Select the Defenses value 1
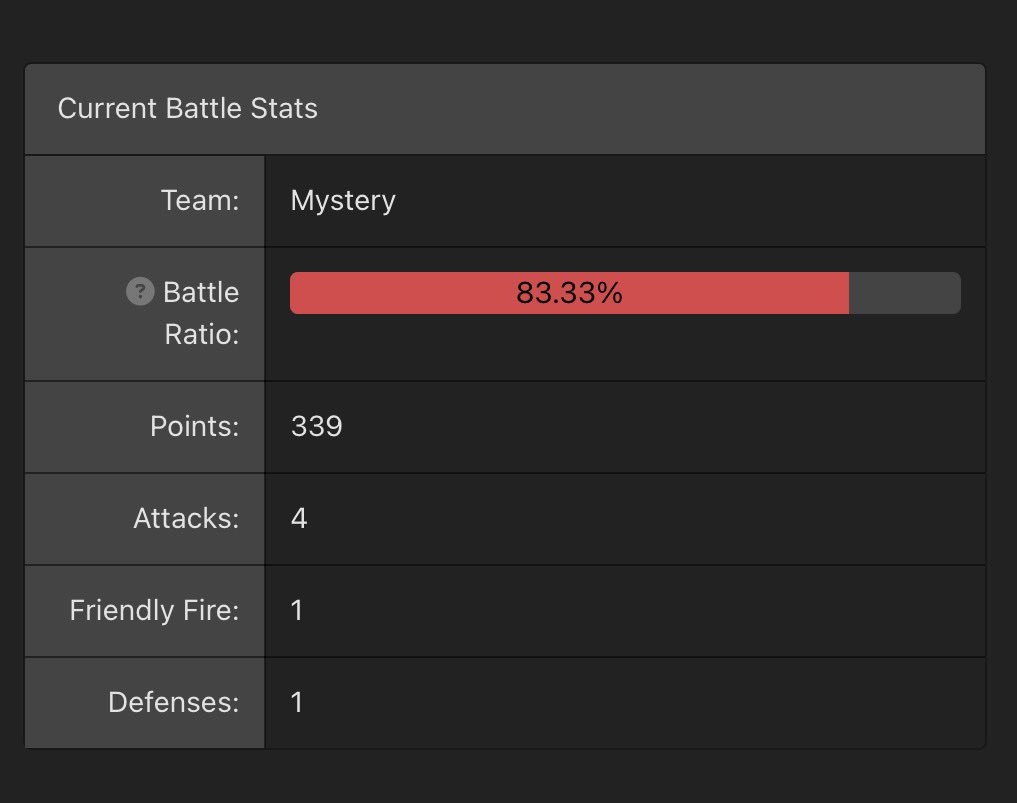The image size is (1017, 803). 296,702
